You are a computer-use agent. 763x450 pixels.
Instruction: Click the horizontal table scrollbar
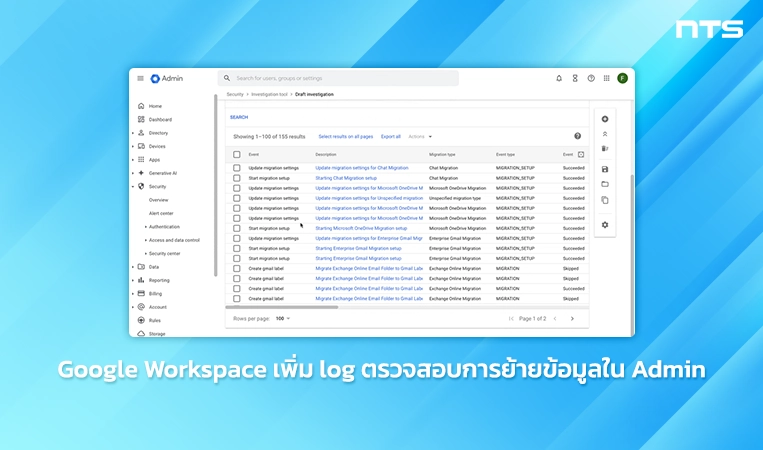pos(281,307)
